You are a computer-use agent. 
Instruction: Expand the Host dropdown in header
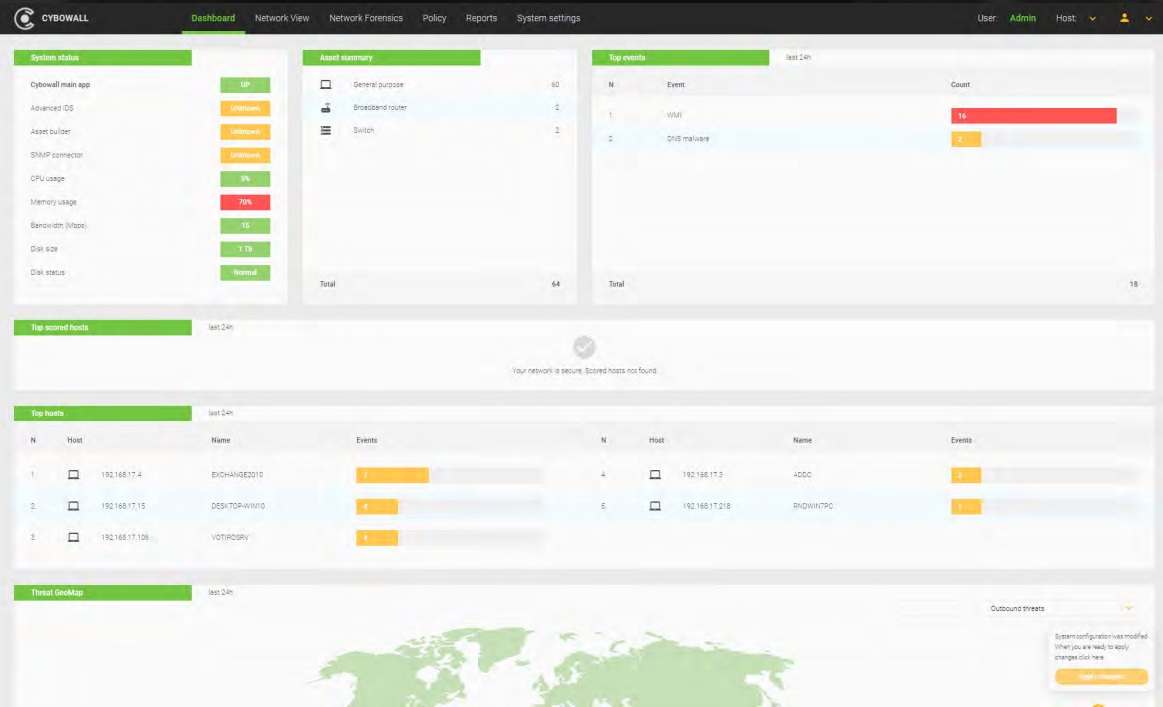pyautogui.click(x=1093, y=19)
